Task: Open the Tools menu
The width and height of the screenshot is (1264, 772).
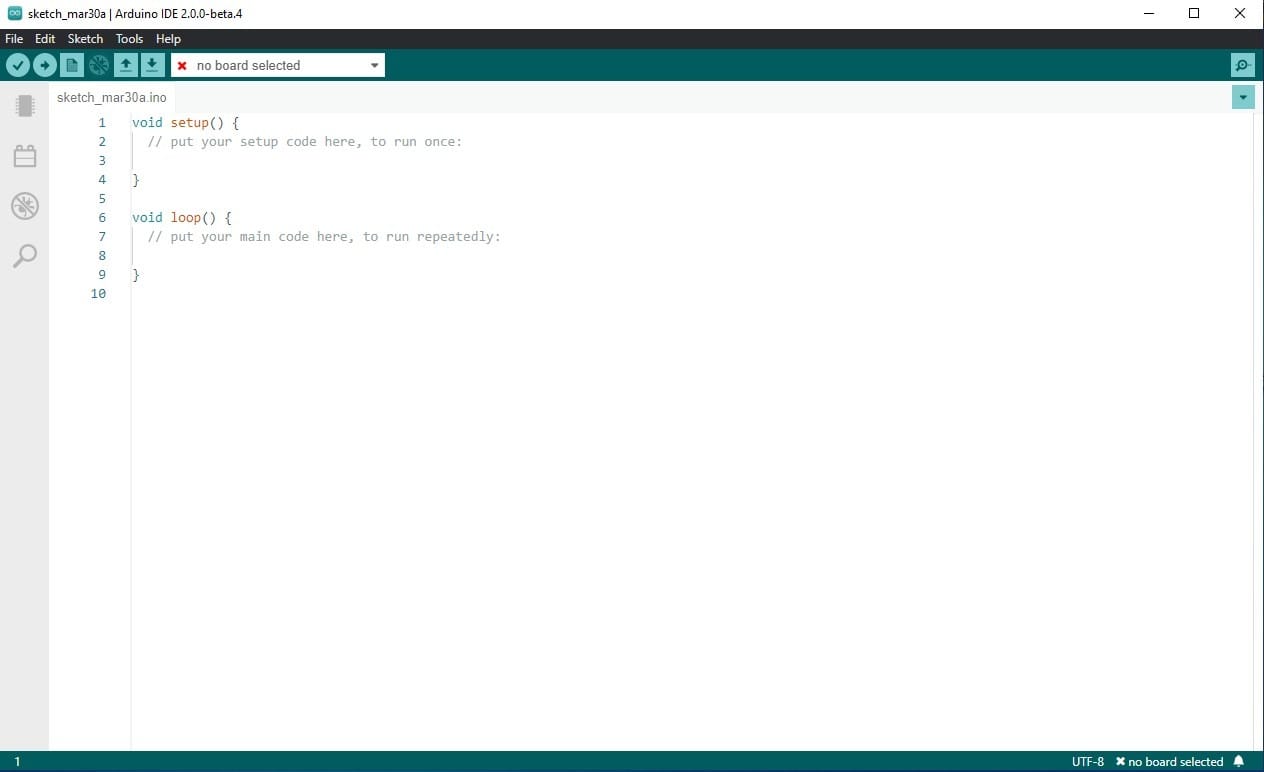Action: 129,39
